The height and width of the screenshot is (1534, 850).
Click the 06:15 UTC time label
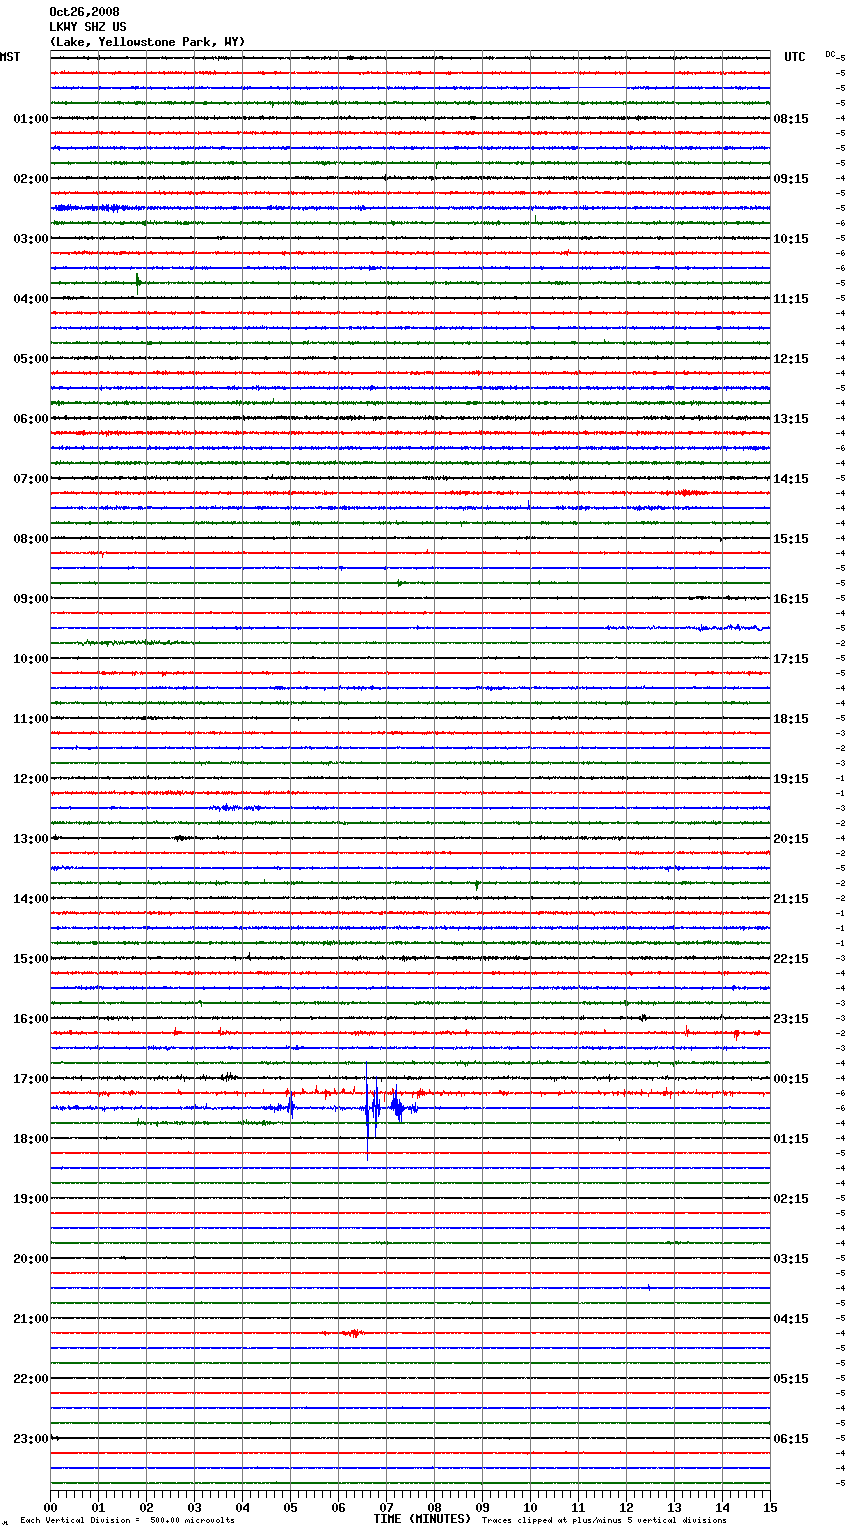791,1439
